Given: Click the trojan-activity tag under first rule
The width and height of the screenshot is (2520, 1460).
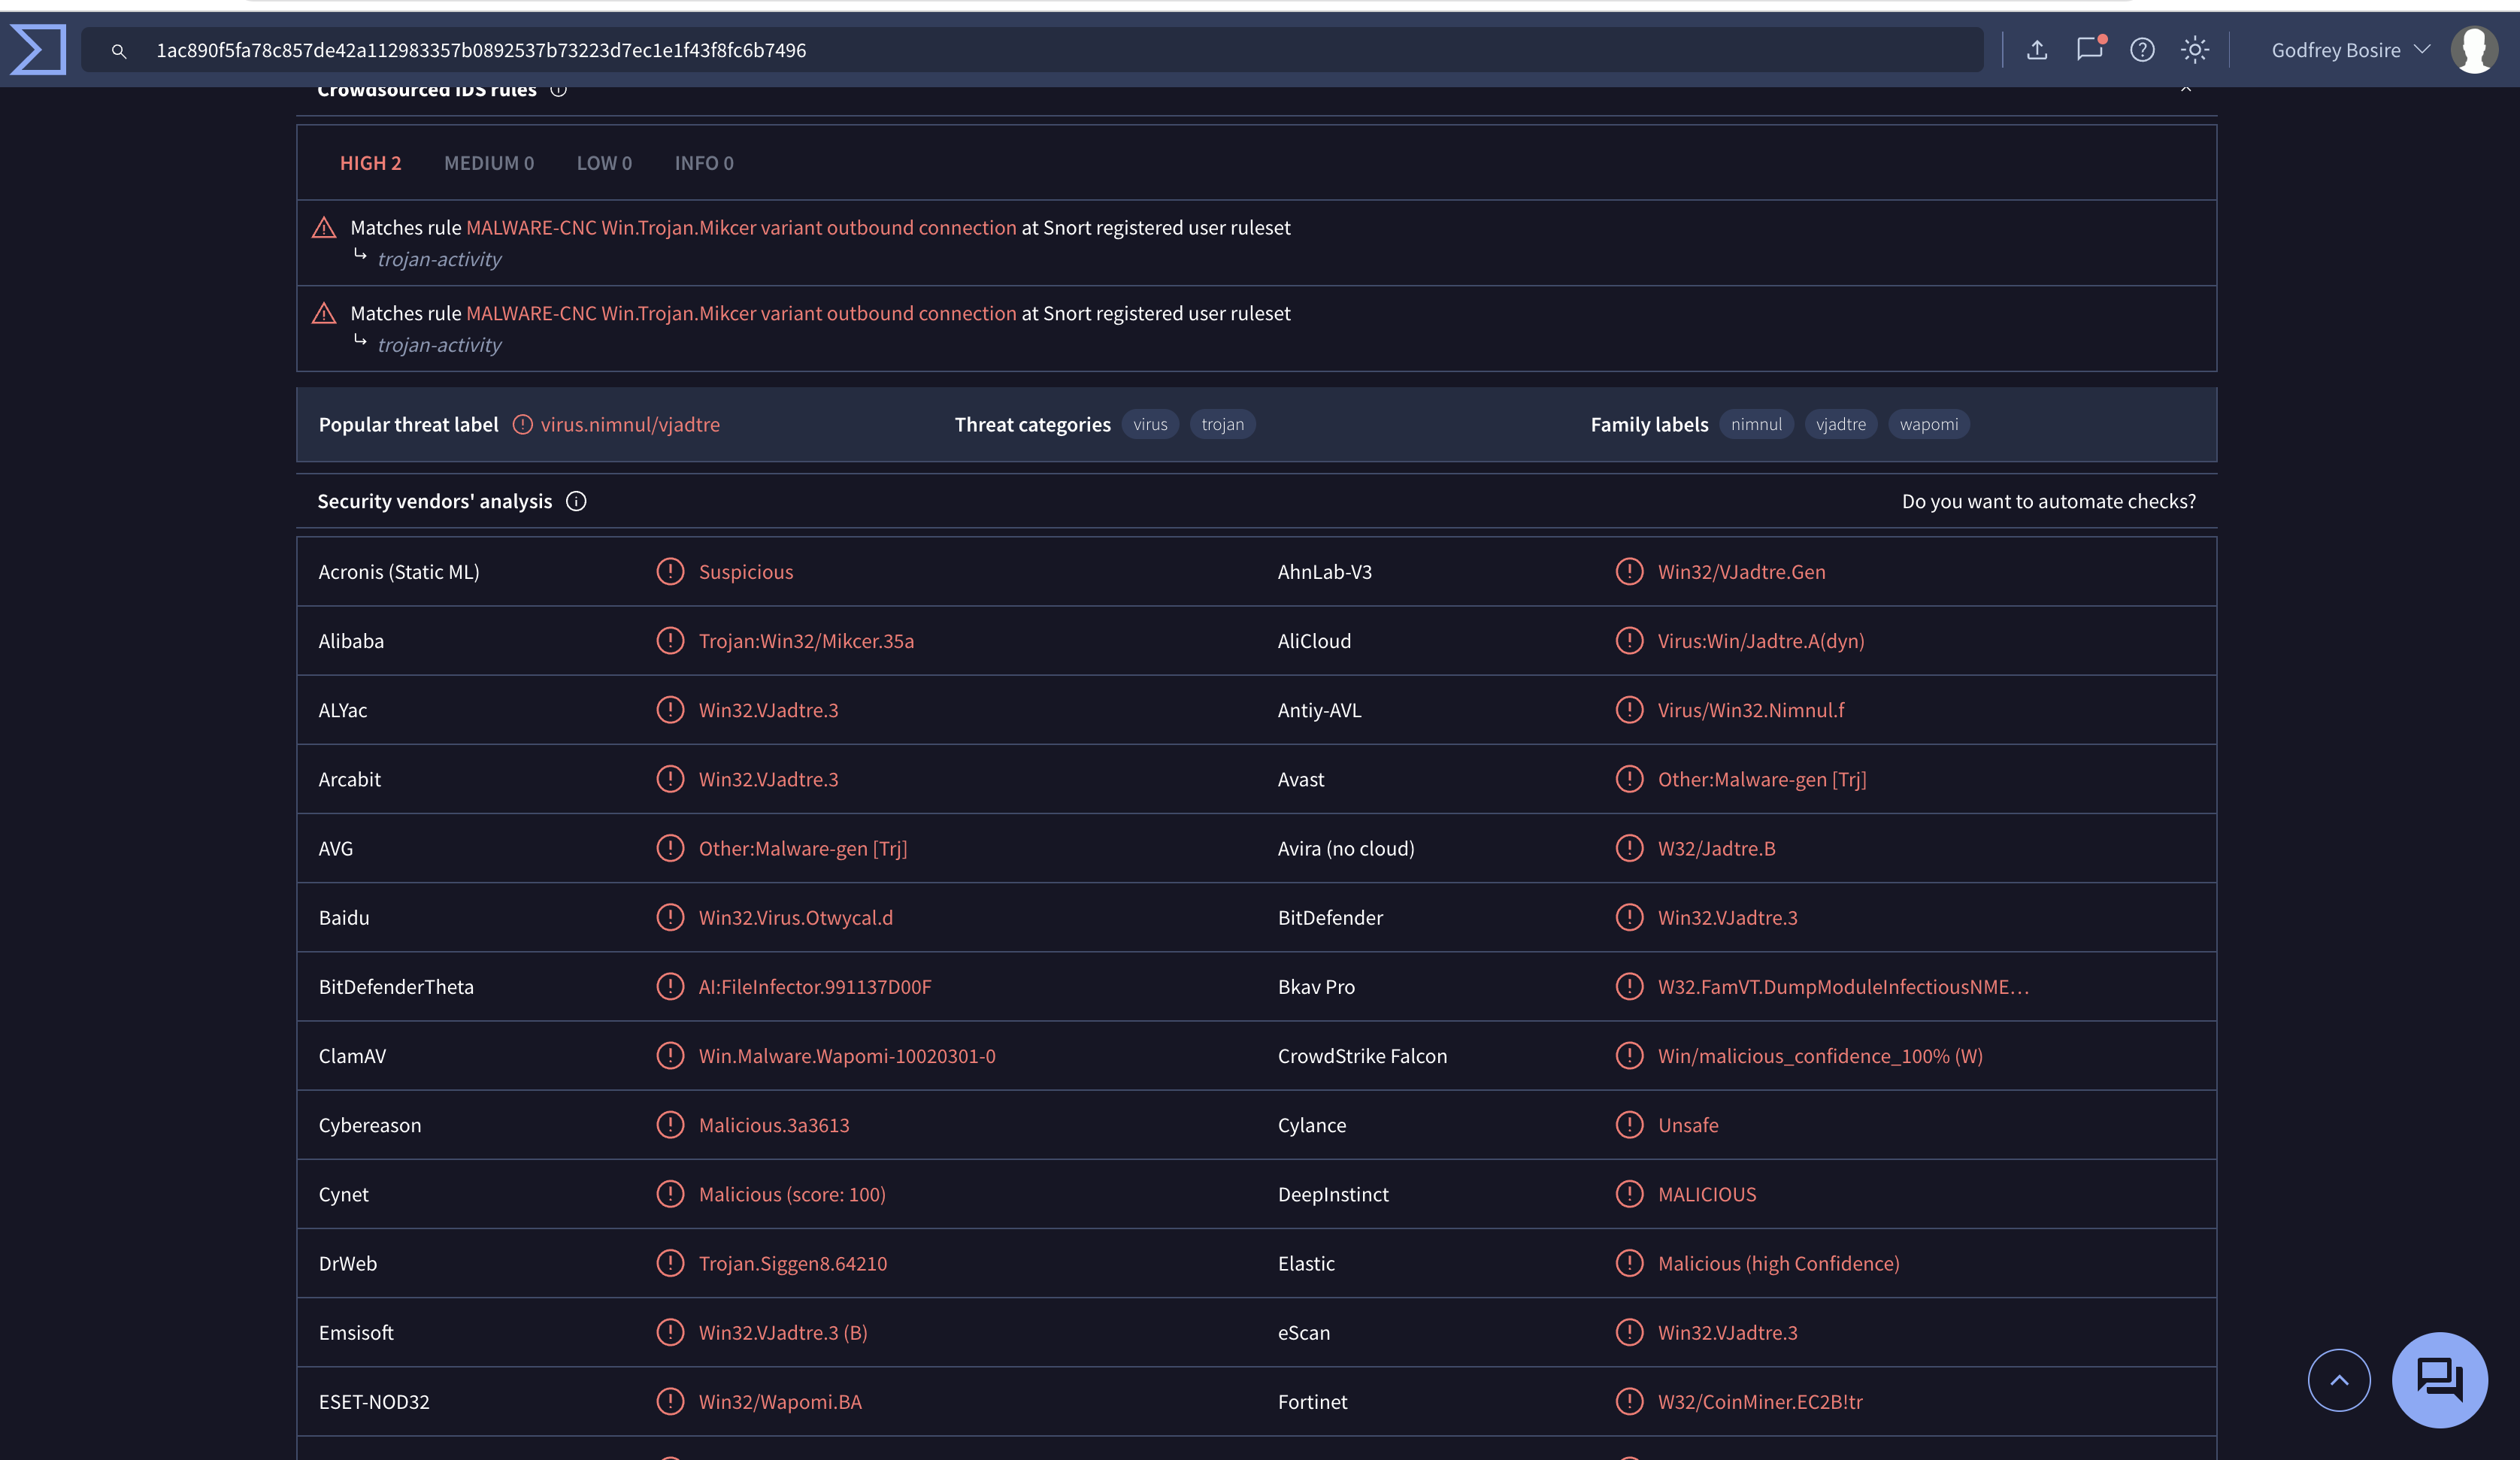Looking at the screenshot, I should pyautogui.click(x=439, y=259).
